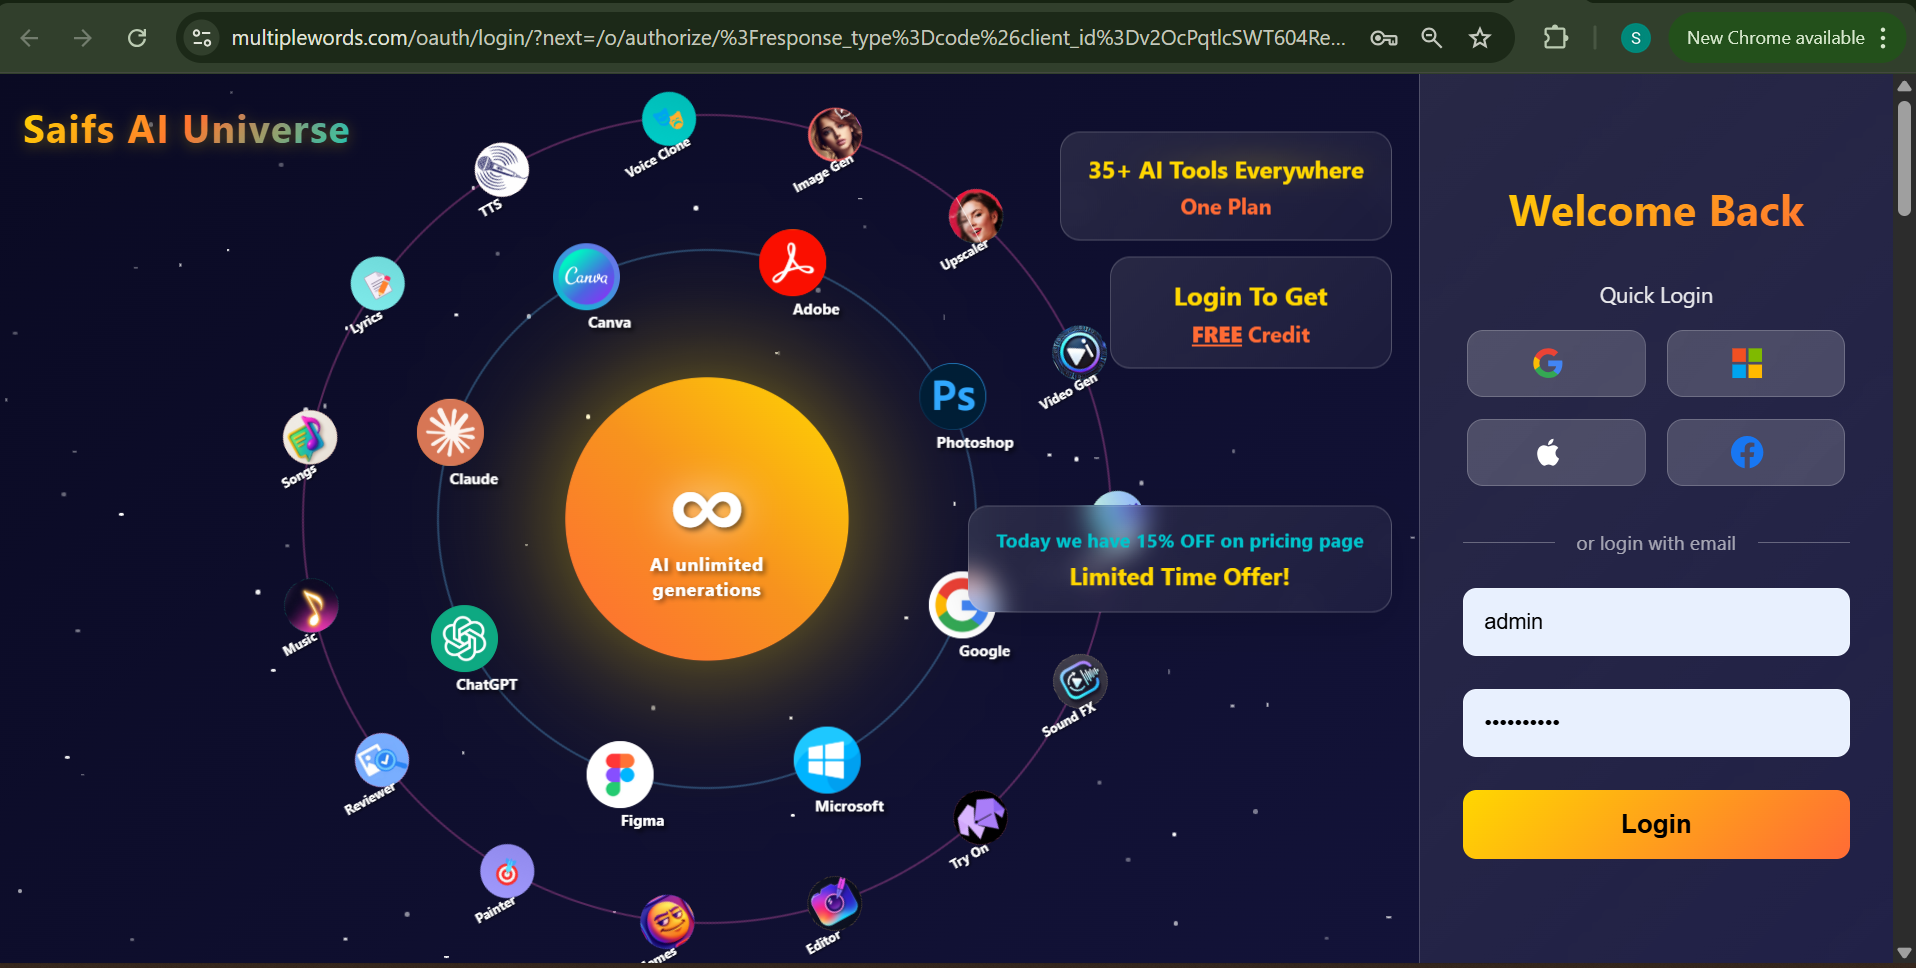Click the address bar URL
Screen dimensions: 1916x968
[x=788, y=38]
